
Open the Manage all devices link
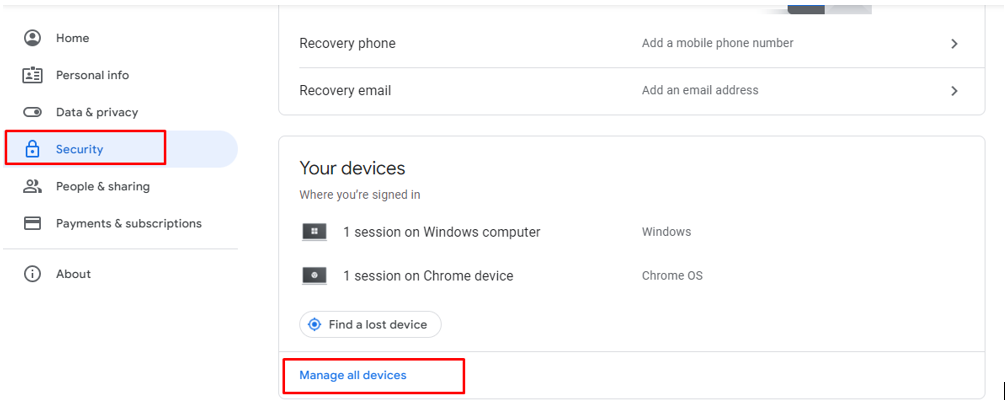(353, 375)
